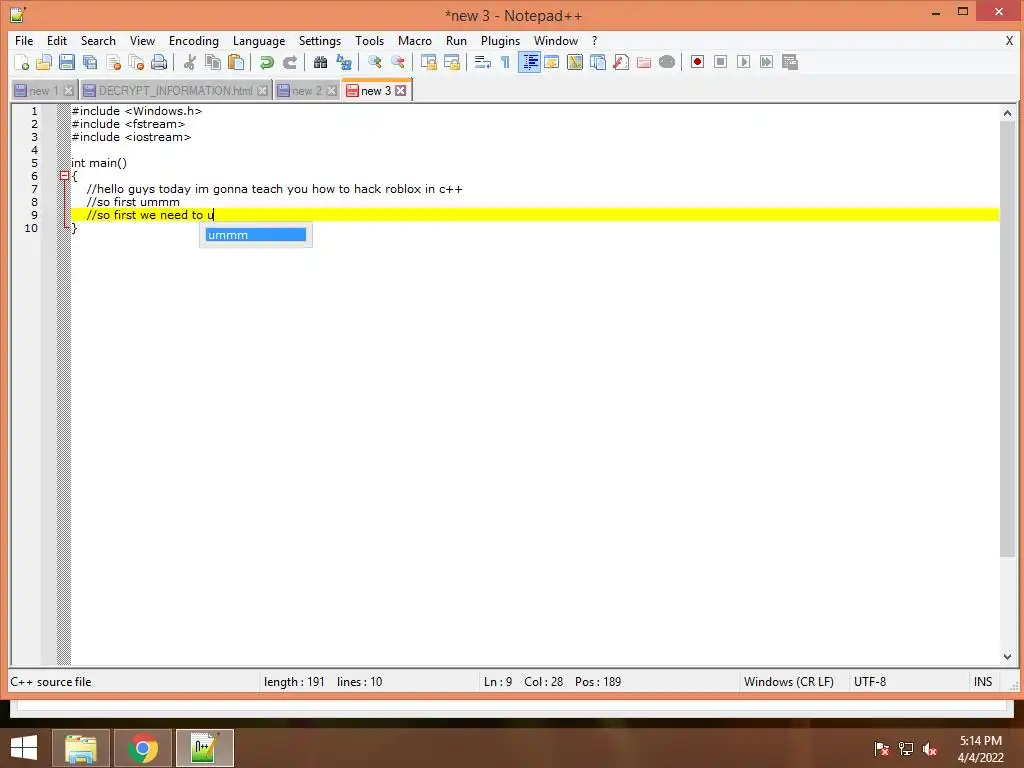
Task: Open File Explorer from taskbar
Action: (80, 748)
